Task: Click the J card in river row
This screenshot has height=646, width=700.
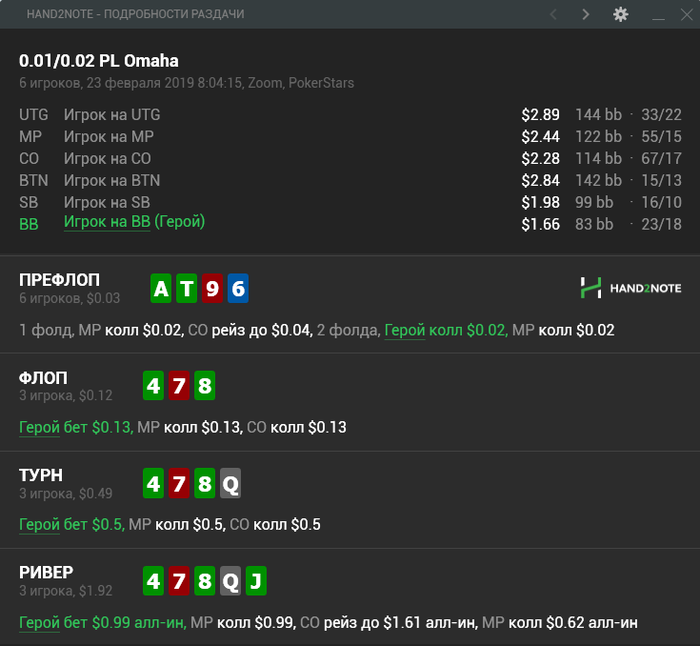Action: [x=256, y=581]
